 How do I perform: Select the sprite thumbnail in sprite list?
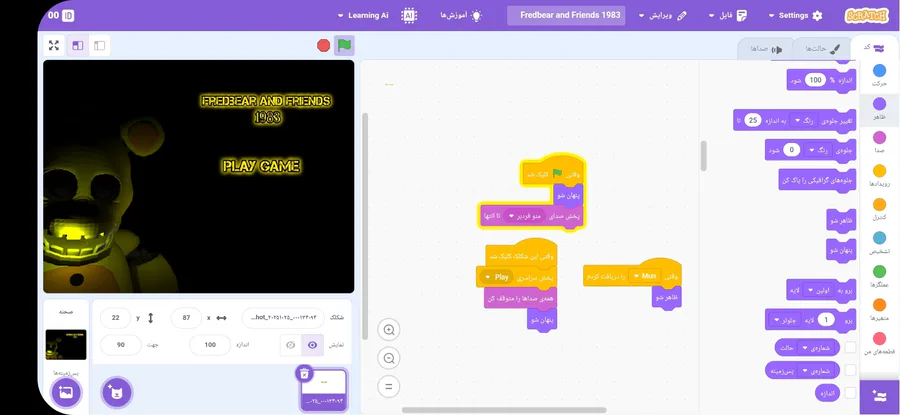324,390
